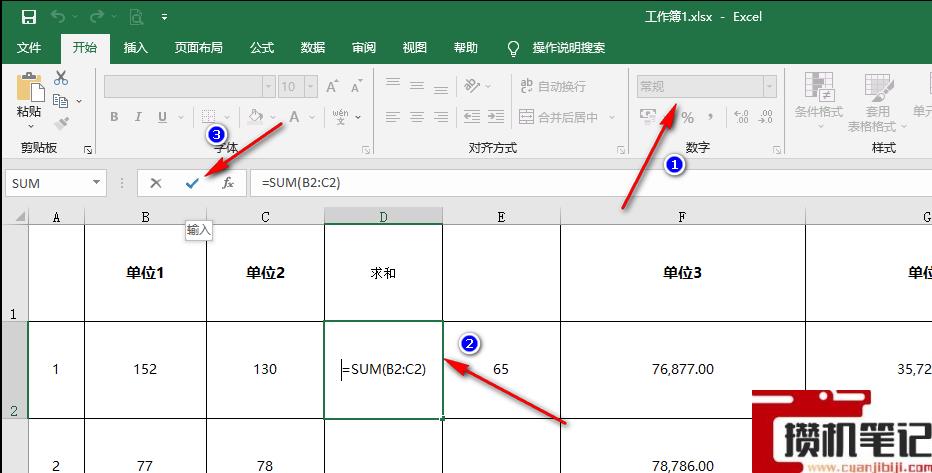Viewport: 932px width, 473px height.
Task: Click the Increase Indent icon
Action: pyautogui.click(x=496, y=116)
